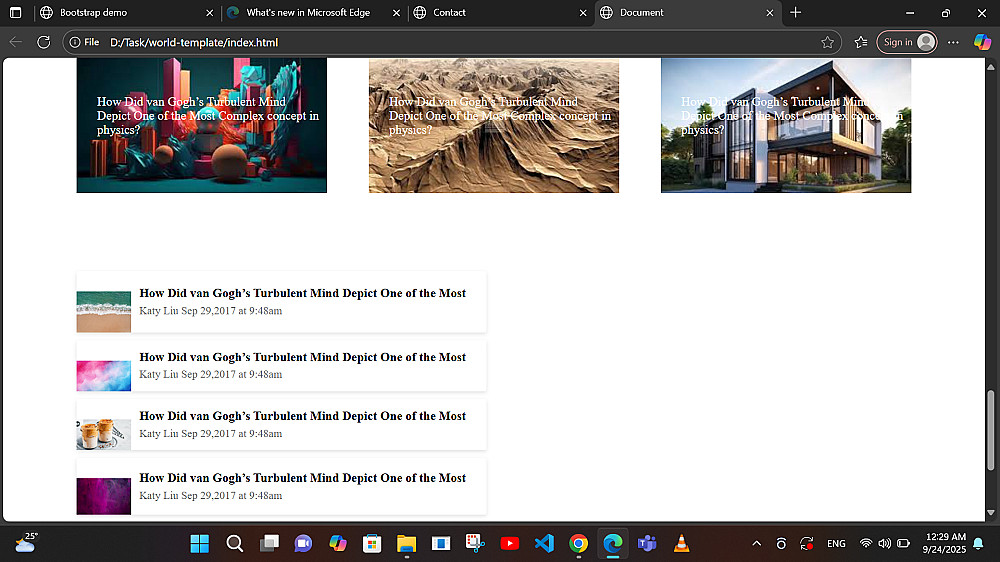1000x562 pixels.
Task: Open the Favorites list icon
Action: click(x=861, y=42)
